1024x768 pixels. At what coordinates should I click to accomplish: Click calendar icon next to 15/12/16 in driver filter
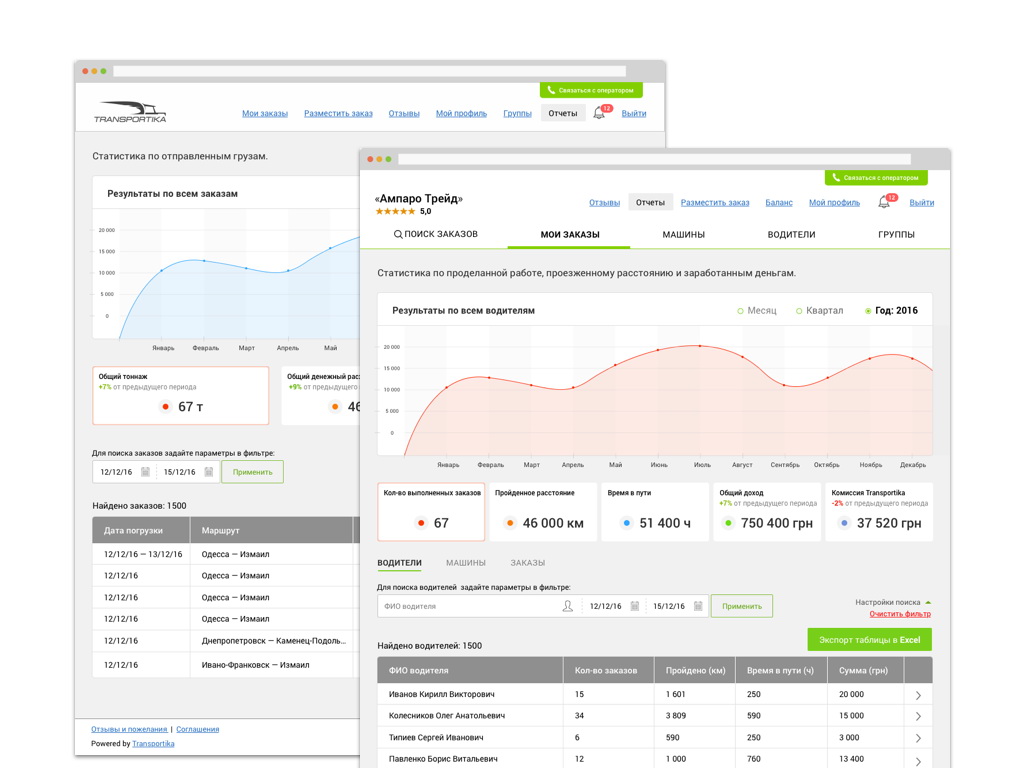pyautogui.click(x=698, y=606)
